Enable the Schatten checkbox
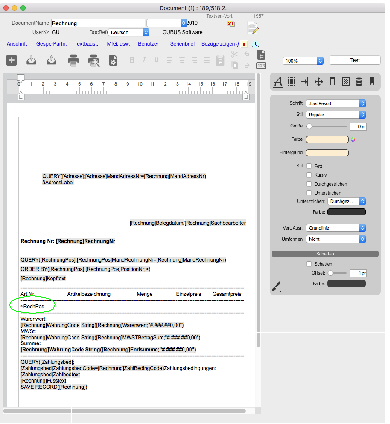The height and width of the screenshot is (424, 390). click(x=309, y=264)
